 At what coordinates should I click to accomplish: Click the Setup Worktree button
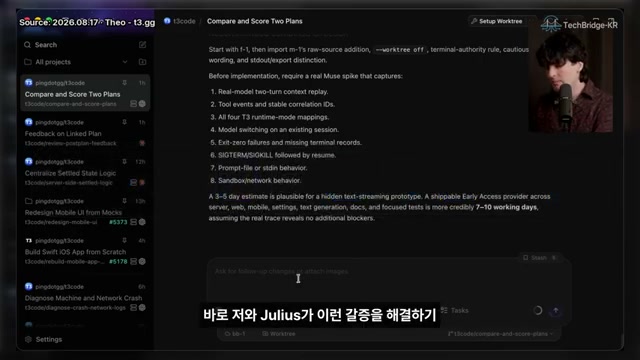click(497, 21)
